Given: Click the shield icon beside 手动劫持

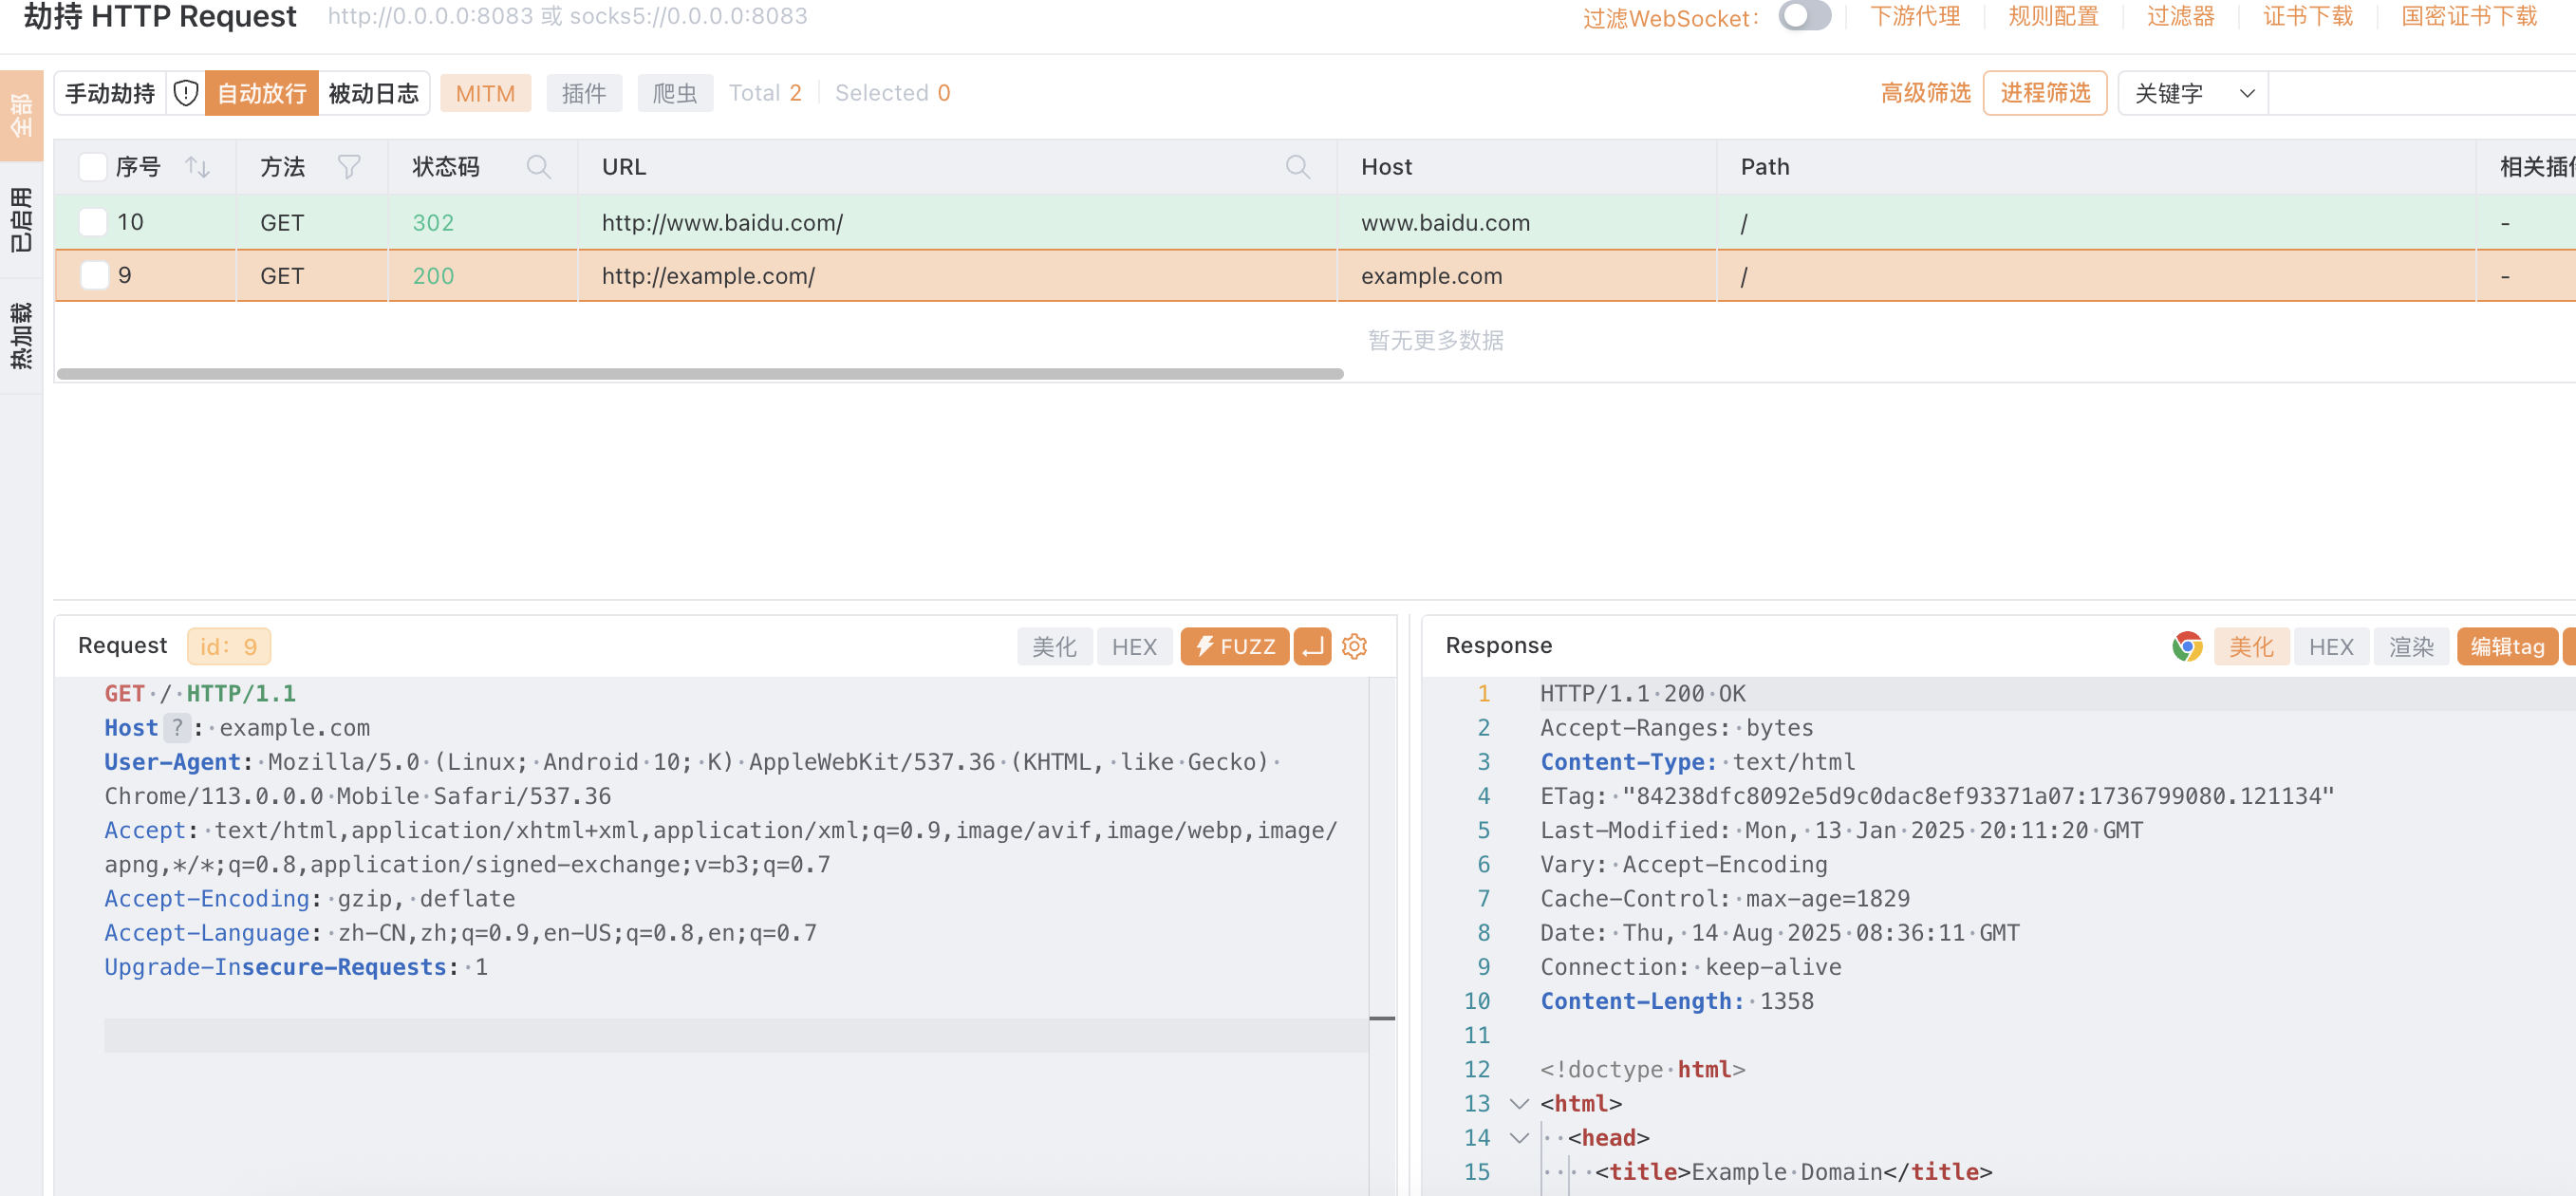Looking at the screenshot, I should 186,93.
